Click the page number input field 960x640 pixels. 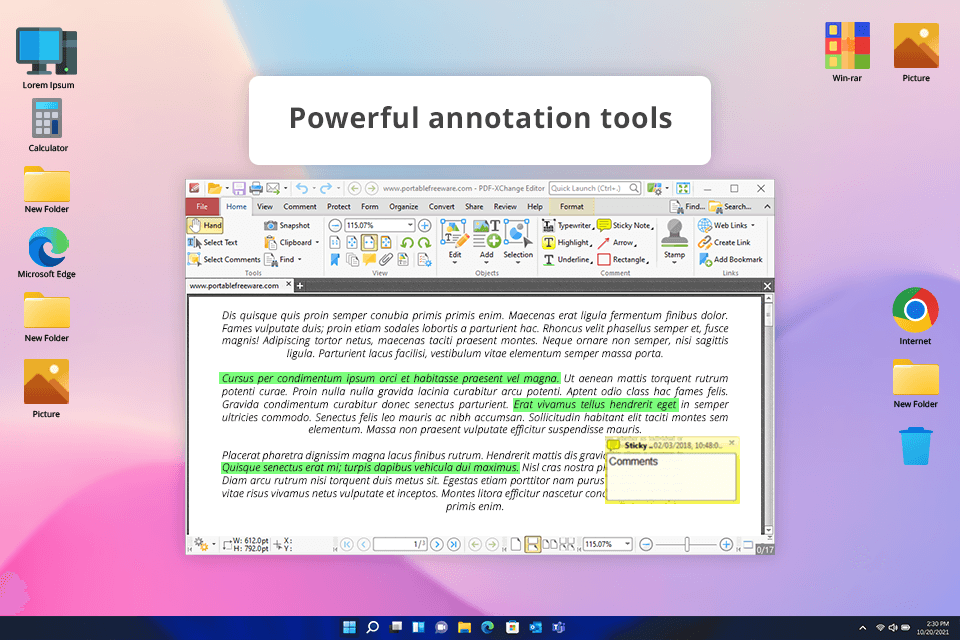400,544
